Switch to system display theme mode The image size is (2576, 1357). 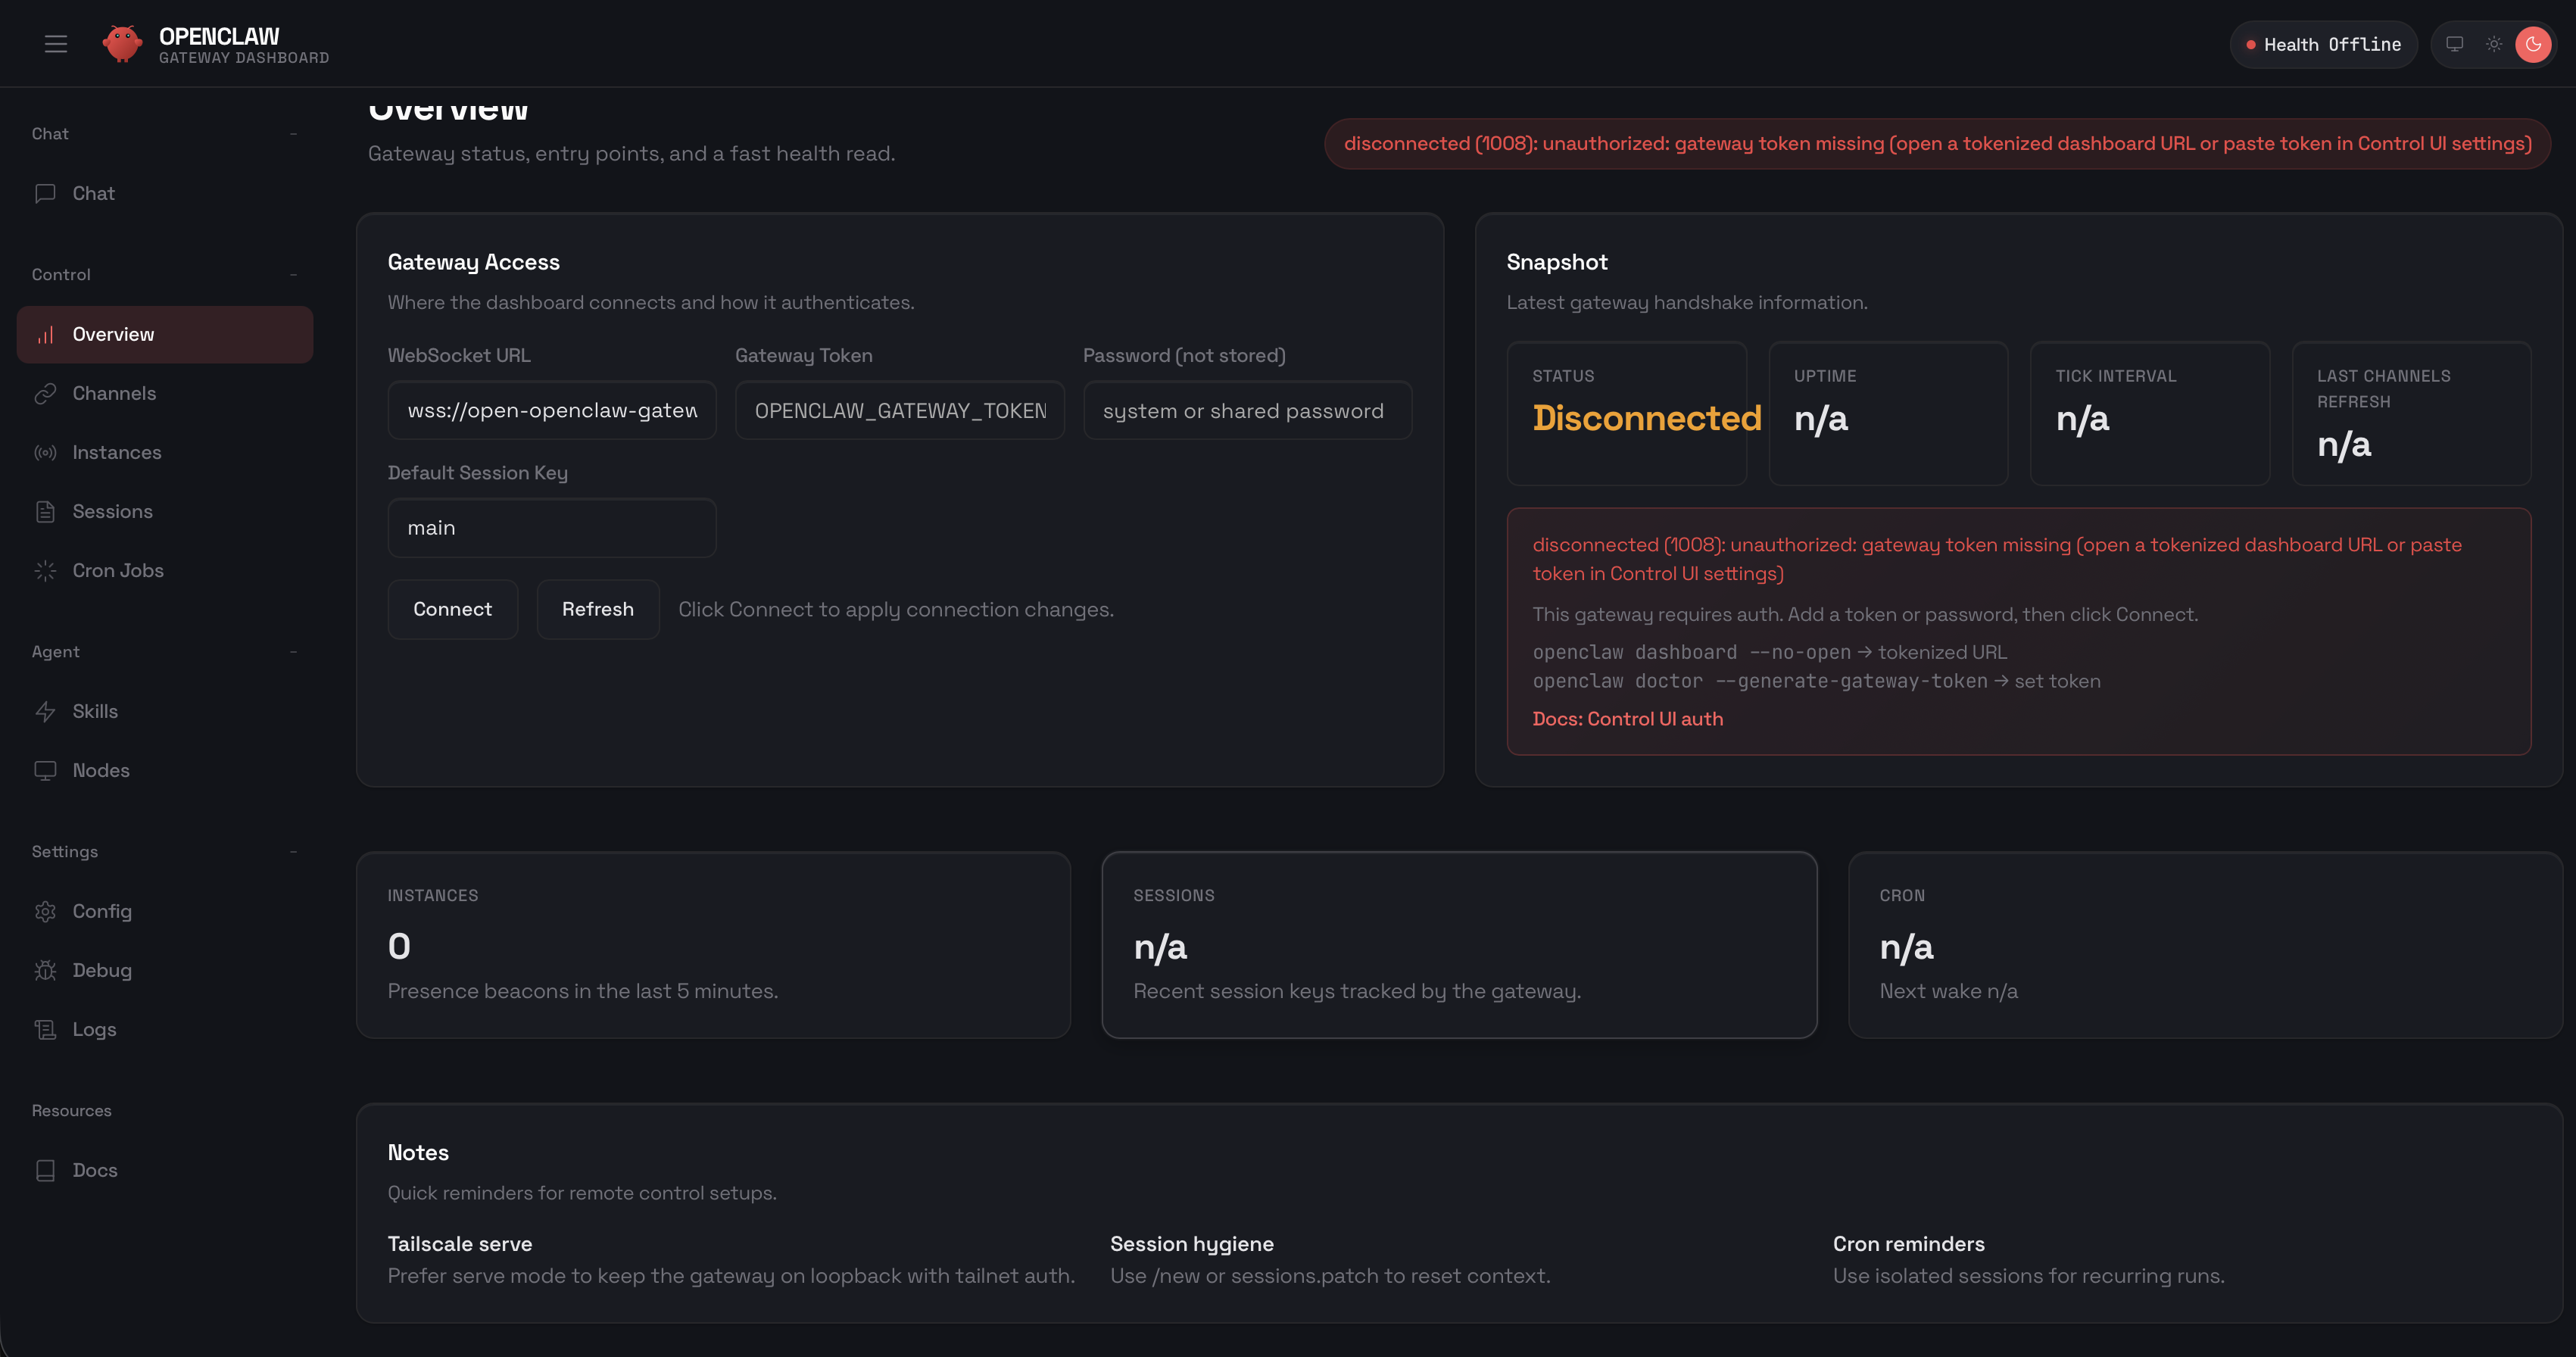tap(2455, 45)
